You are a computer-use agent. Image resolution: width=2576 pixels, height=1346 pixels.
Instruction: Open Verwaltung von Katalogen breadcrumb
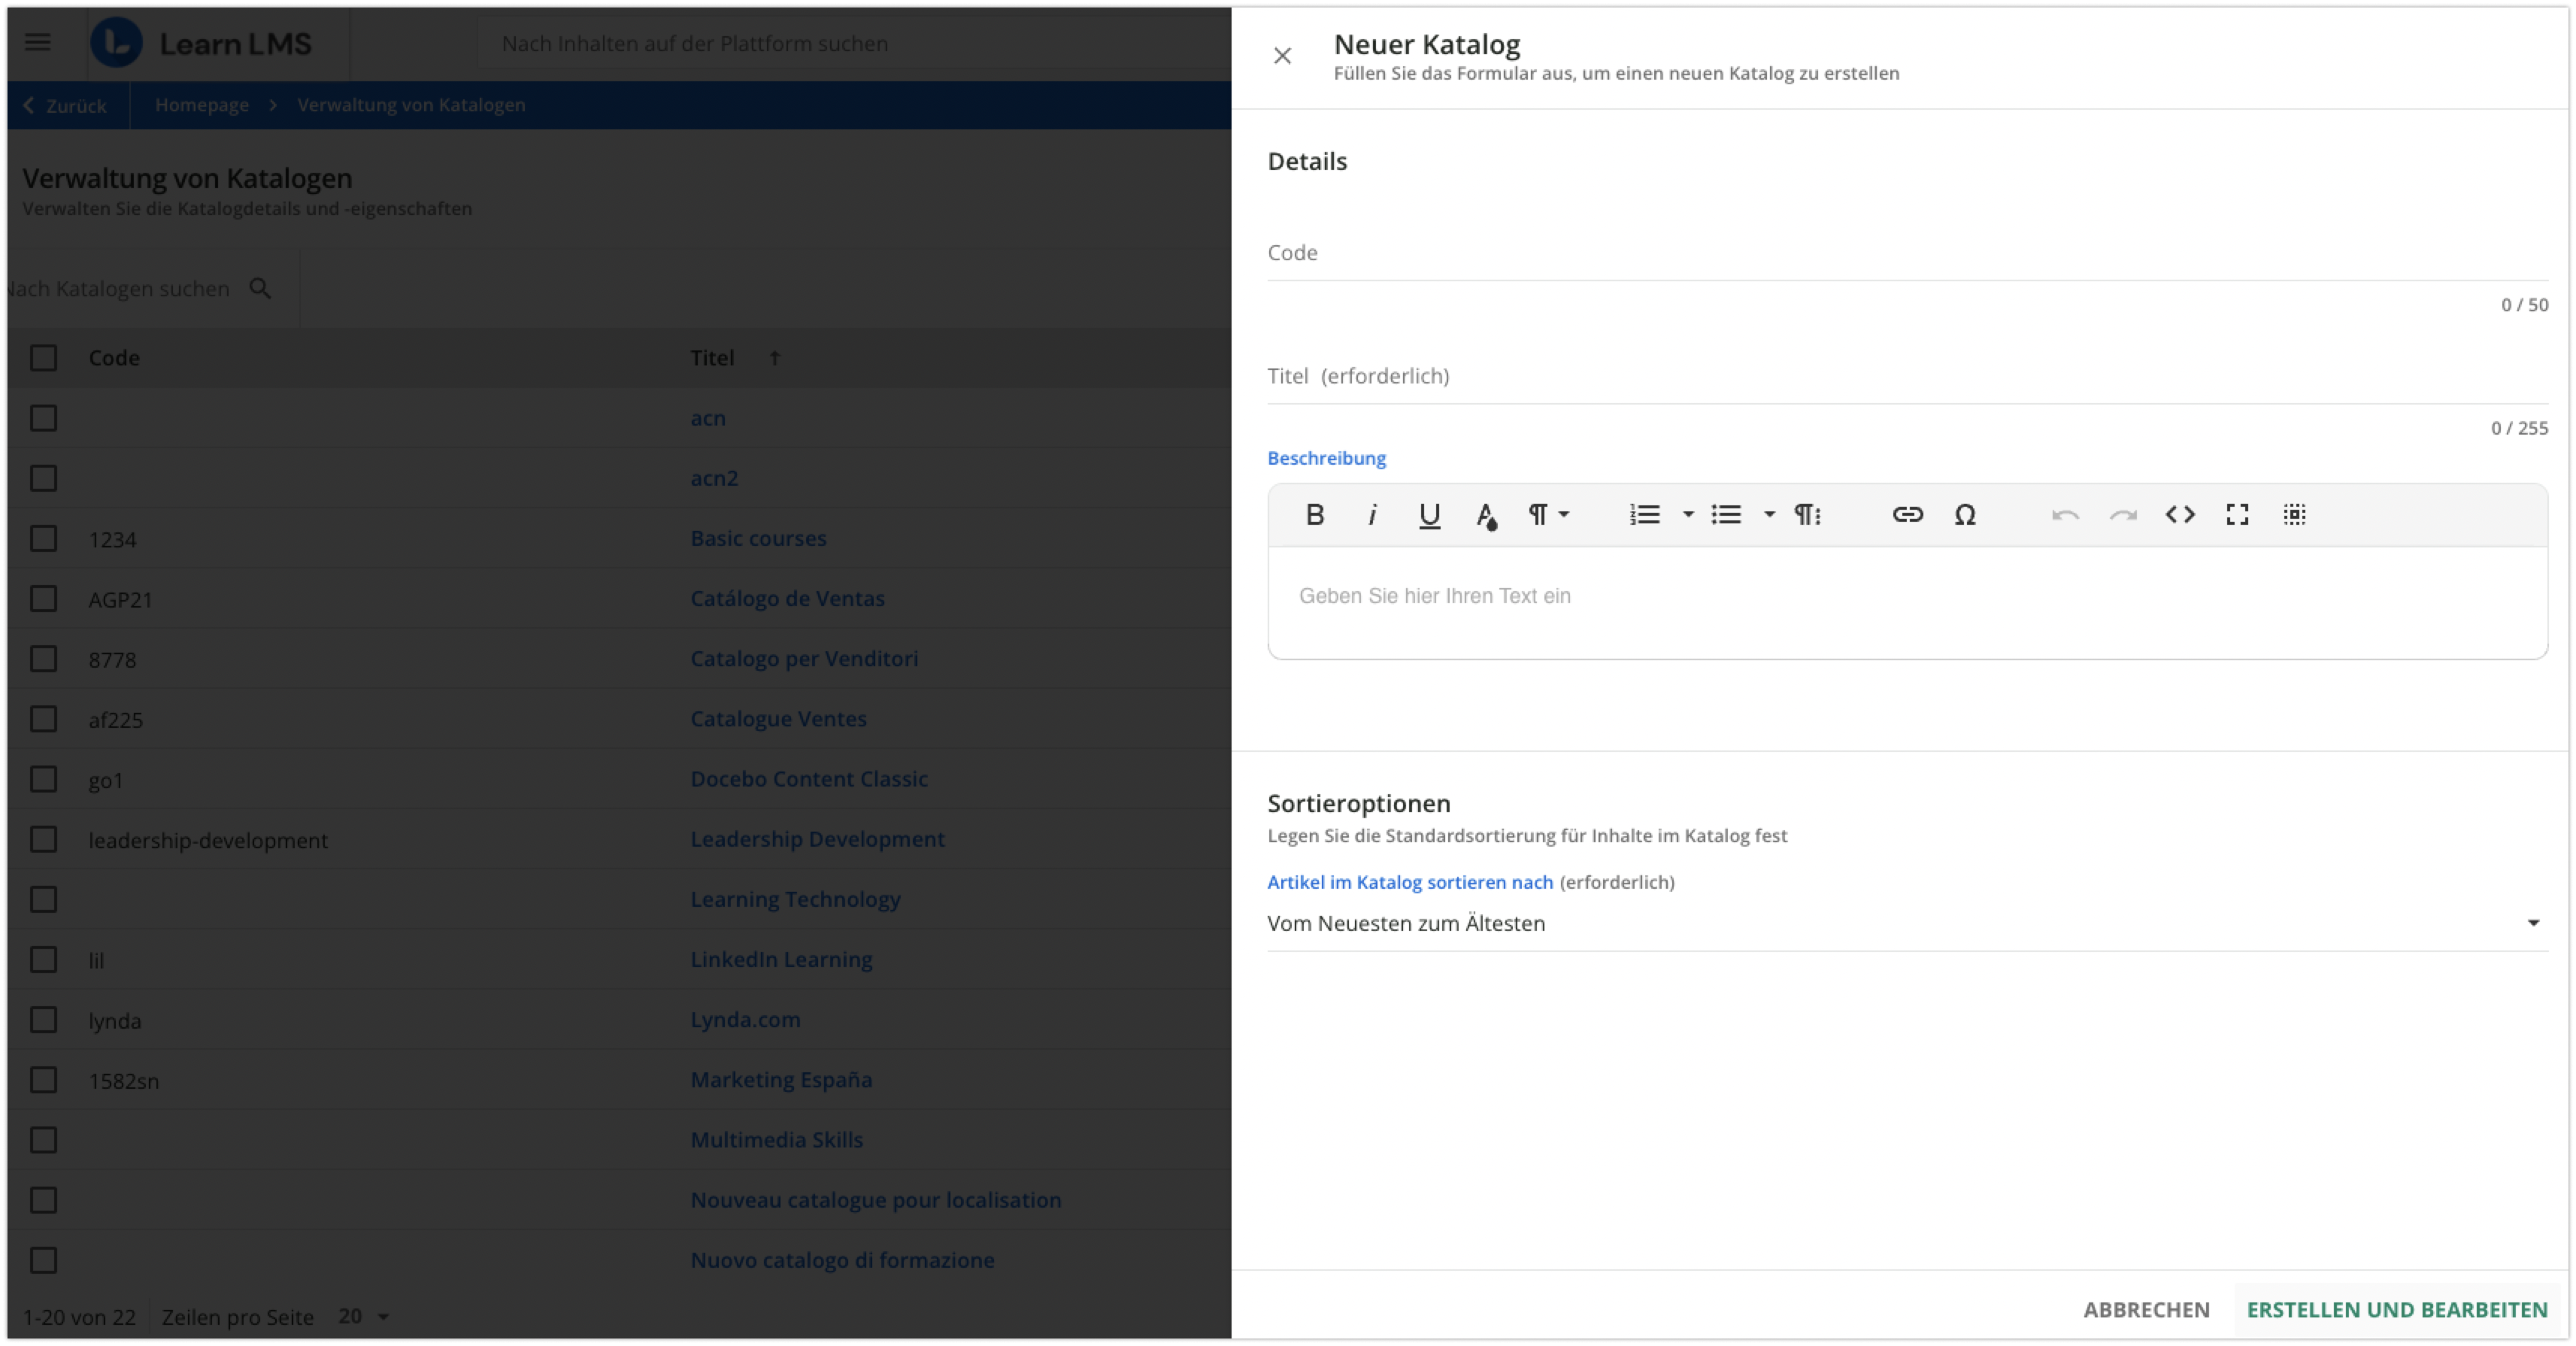(x=411, y=105)
